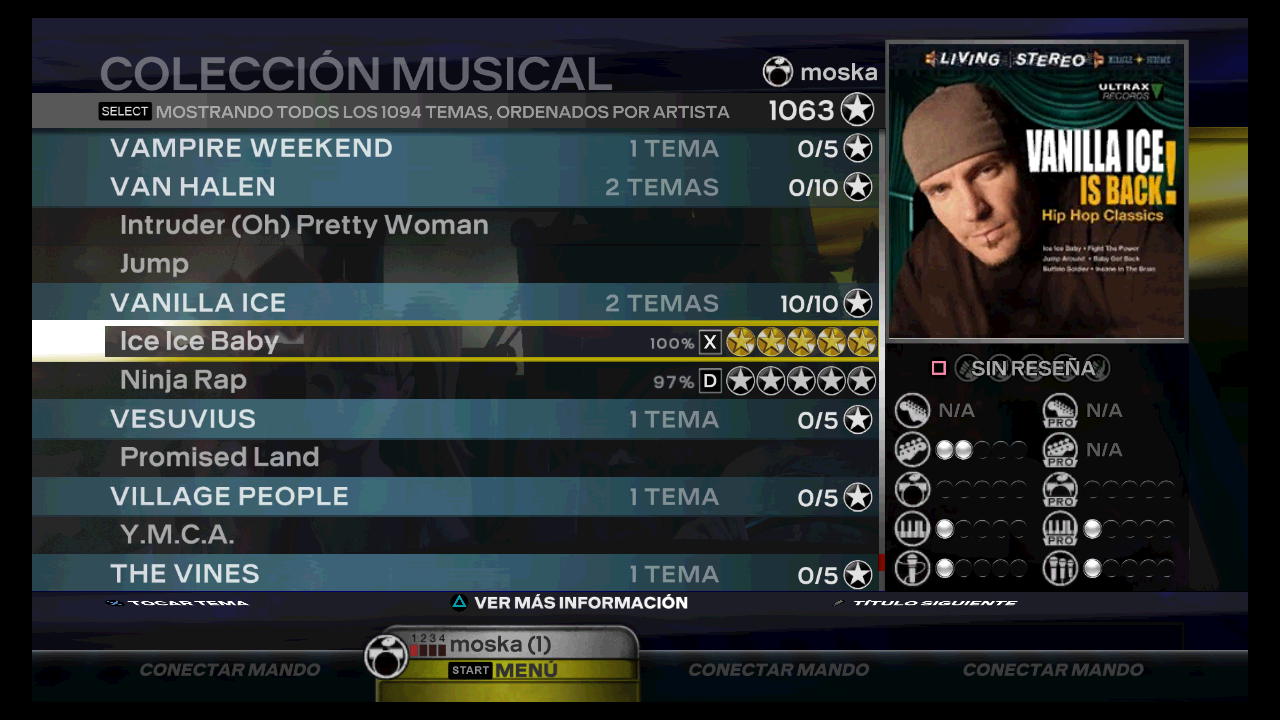
Task: Collapse the VAN HALEN artist group
Action: 455,187
